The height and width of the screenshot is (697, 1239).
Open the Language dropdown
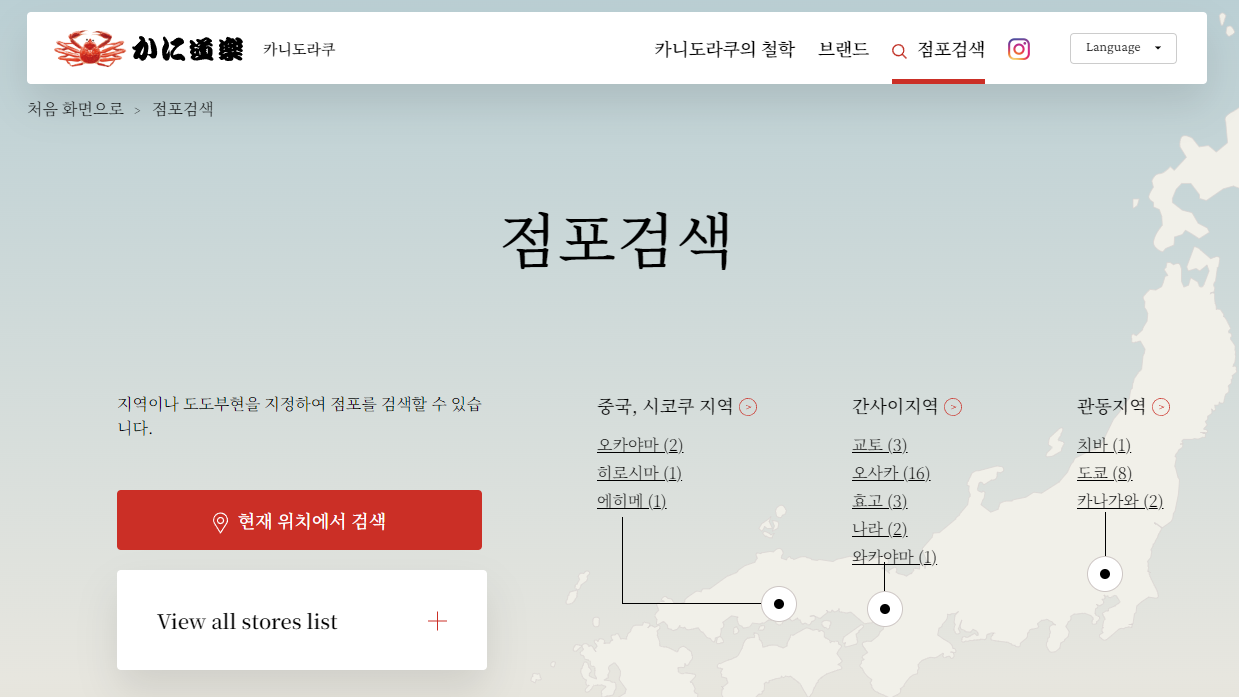coord(1122,47)
